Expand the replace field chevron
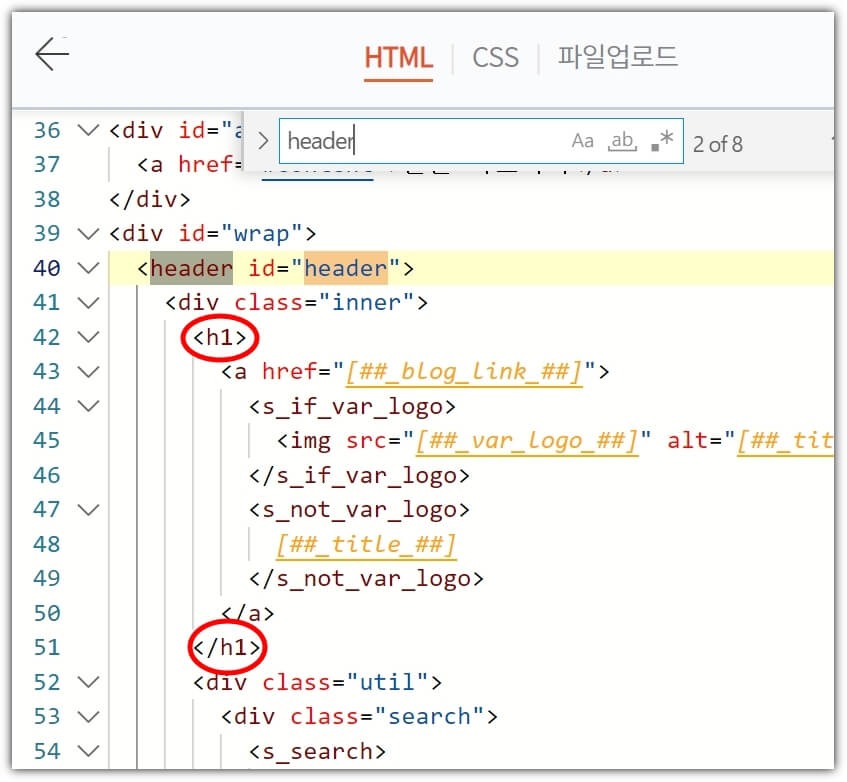The width and height of the screenshot is (847, 782). (263, 141)
